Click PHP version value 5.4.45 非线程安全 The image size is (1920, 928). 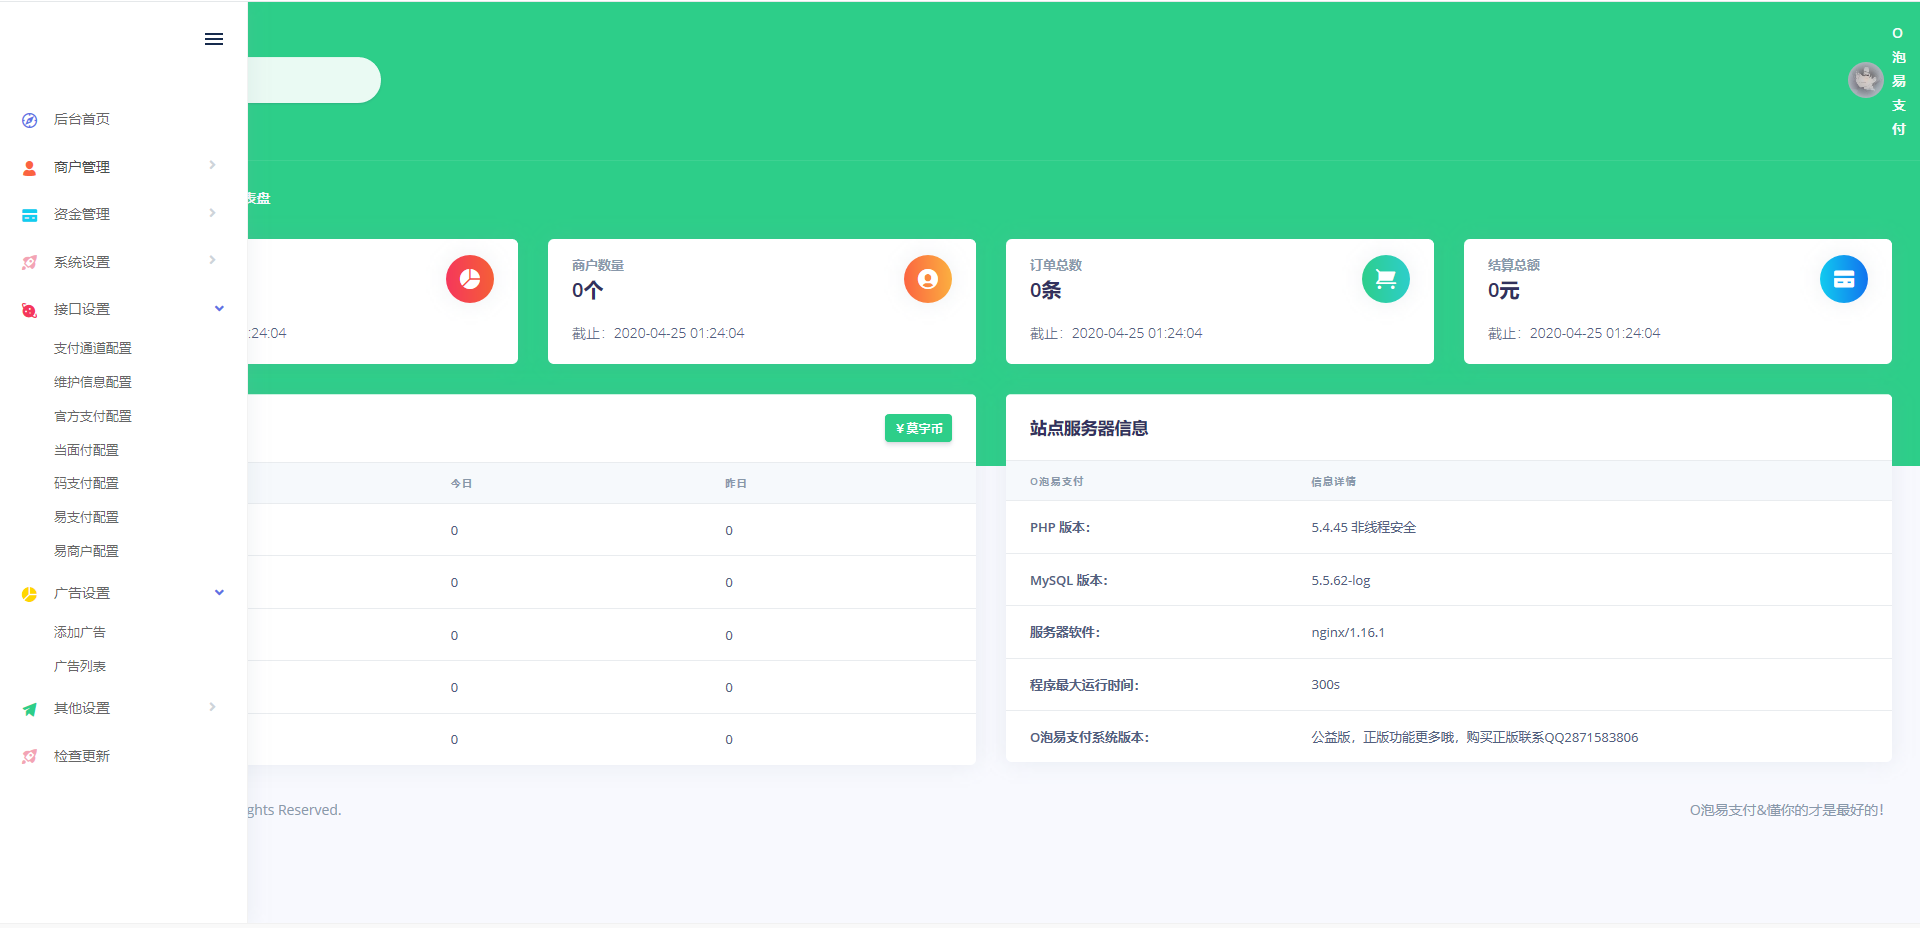(x=1364, y=527)
